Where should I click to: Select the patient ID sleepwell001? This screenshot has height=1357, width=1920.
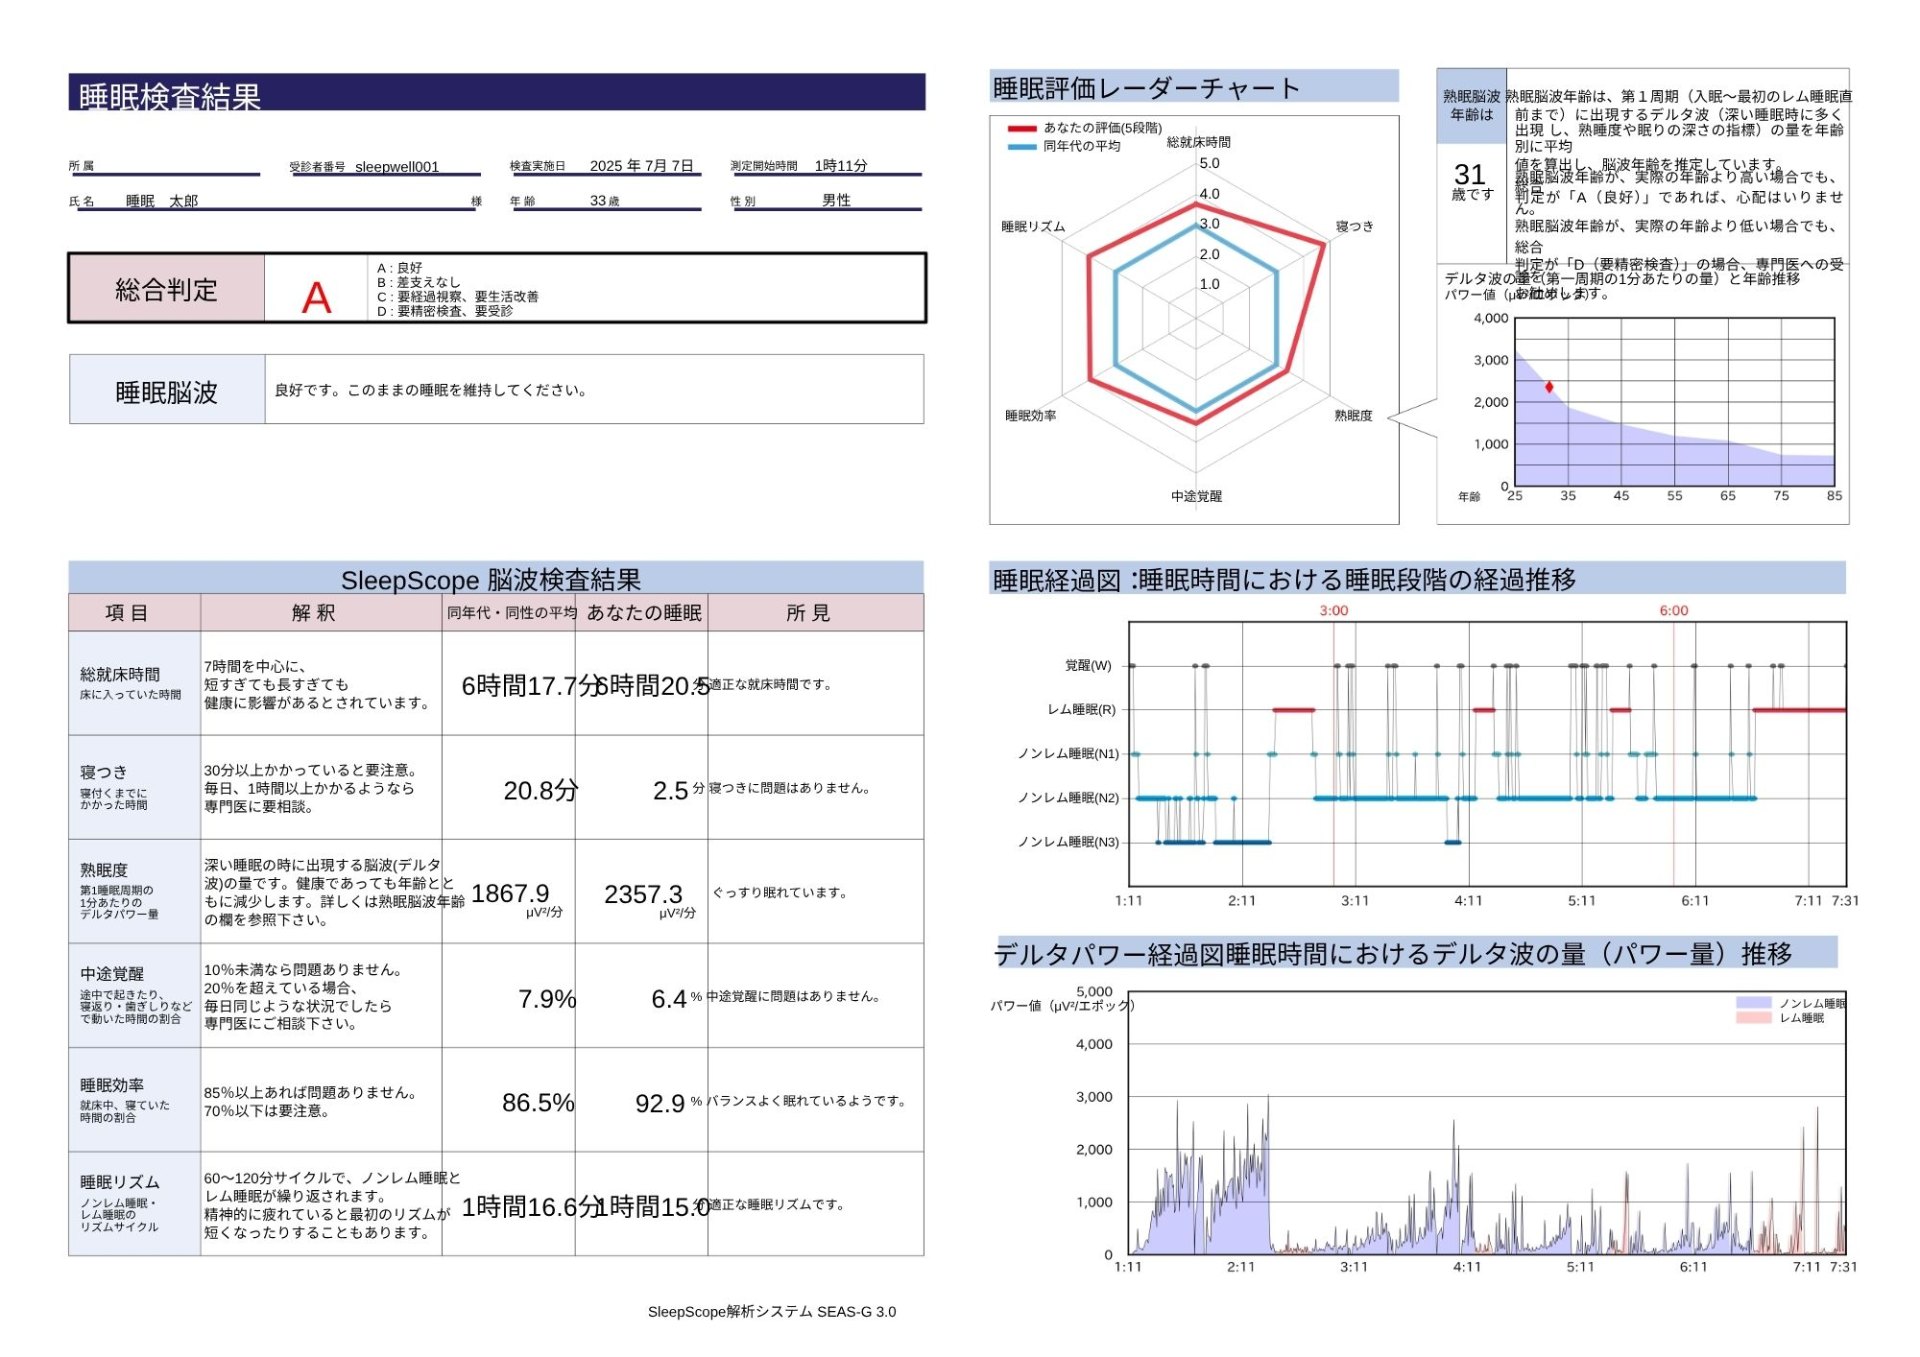[x=397, y=167]
